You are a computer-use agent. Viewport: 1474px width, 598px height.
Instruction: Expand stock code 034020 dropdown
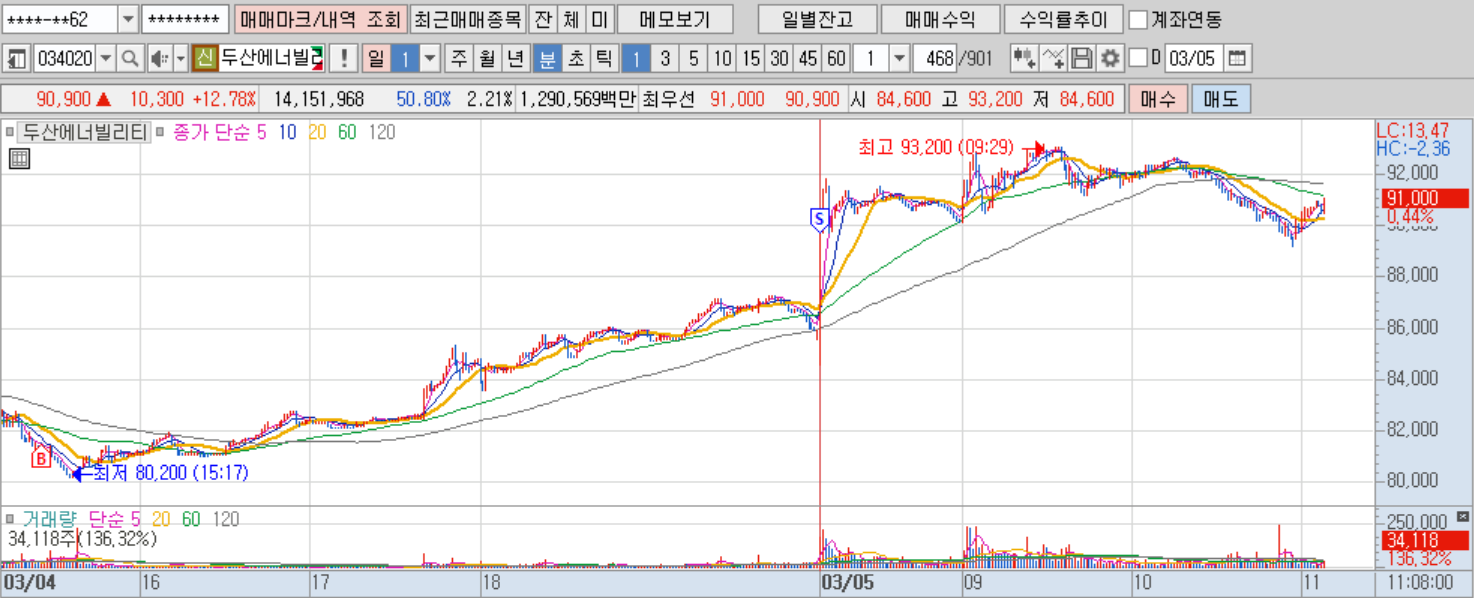tap(106, 58)
